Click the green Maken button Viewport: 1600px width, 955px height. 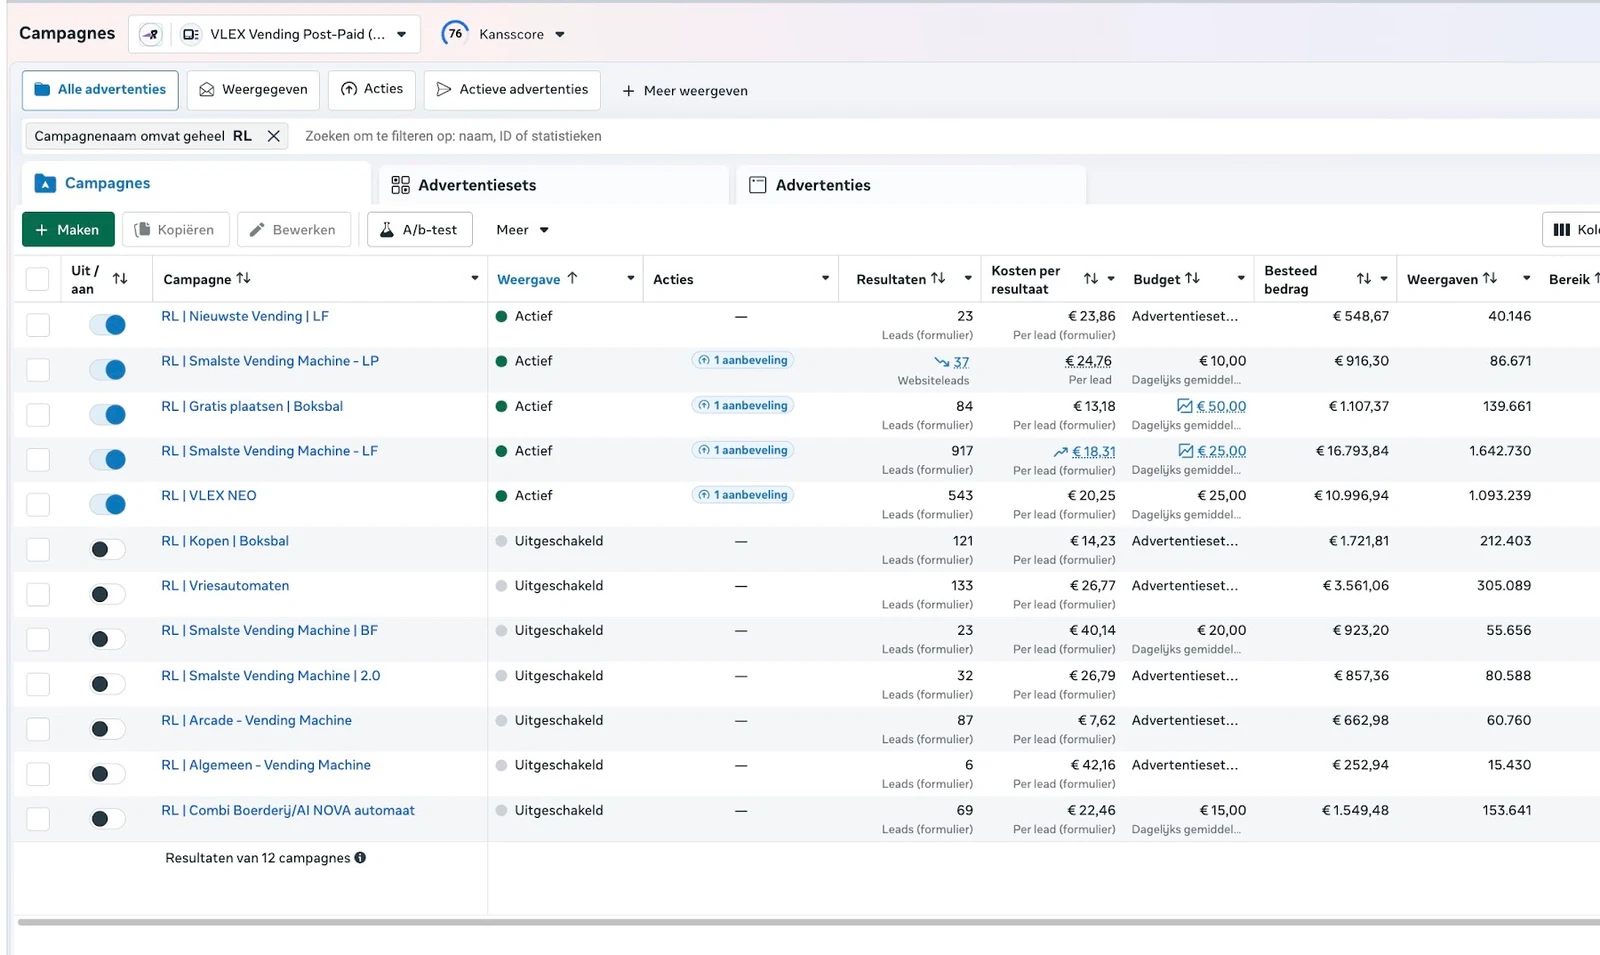[x=68, y=229]
